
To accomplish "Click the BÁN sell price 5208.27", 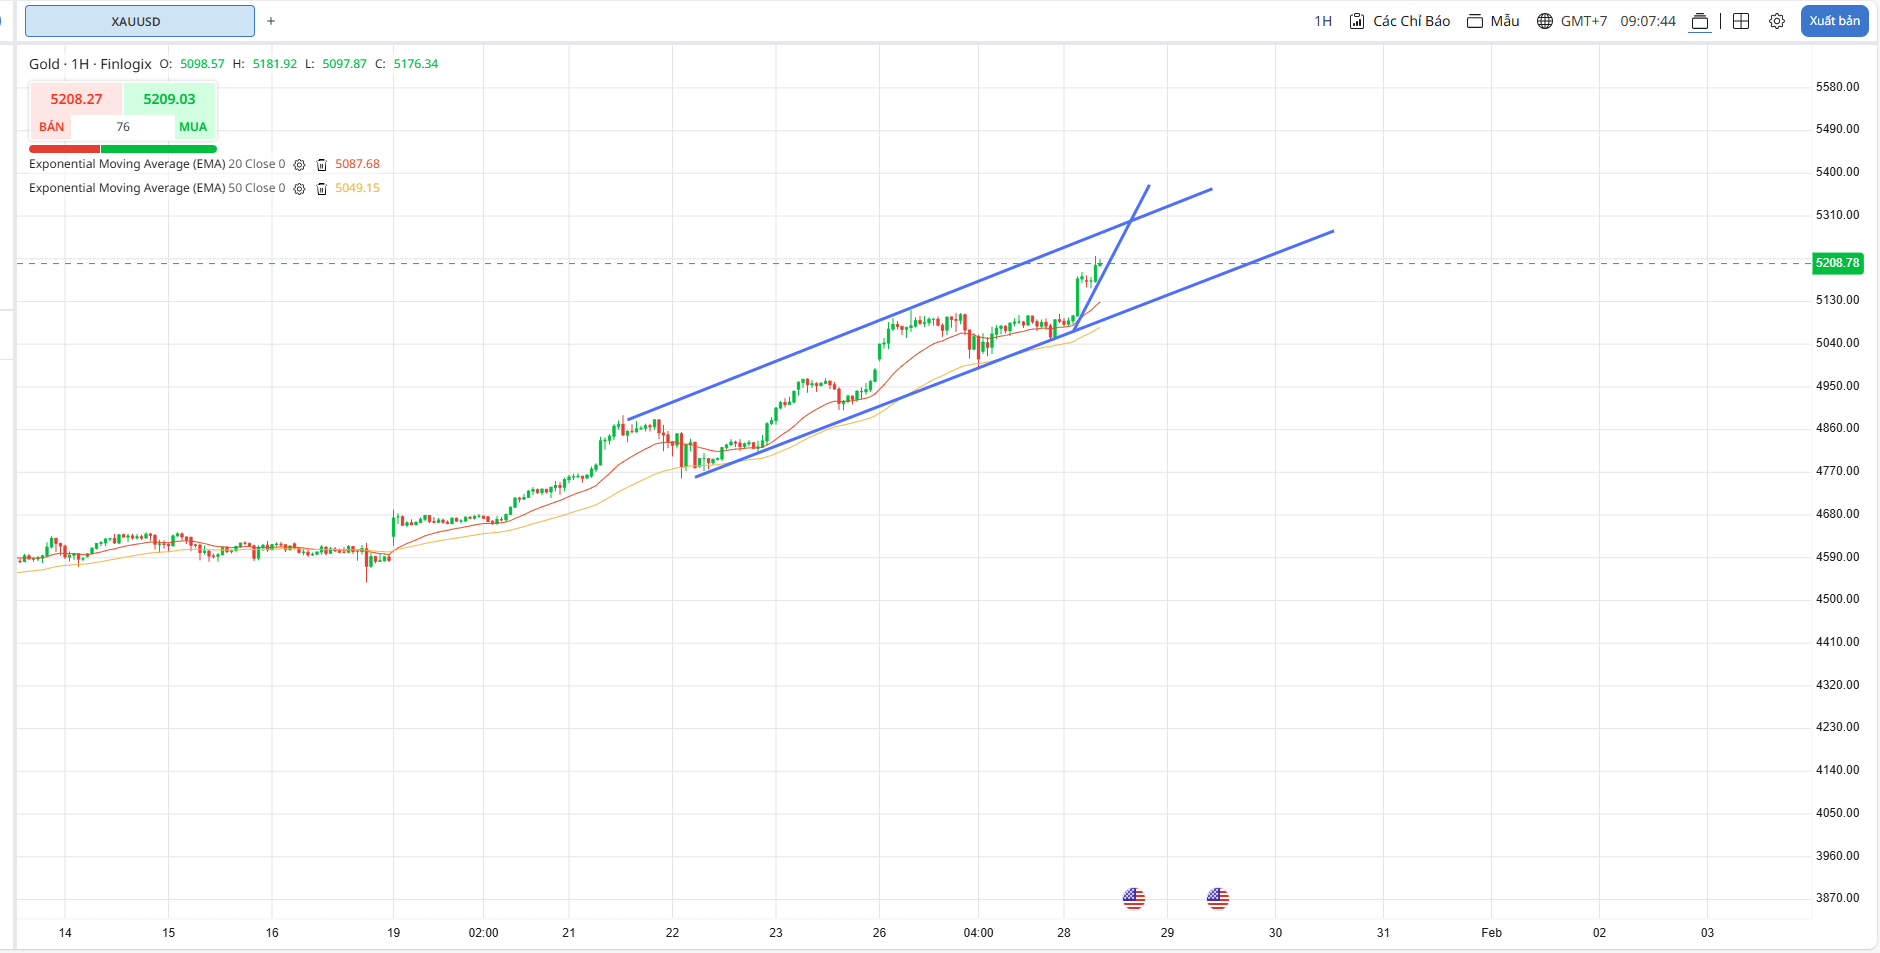I will click(x=76, y=100).
